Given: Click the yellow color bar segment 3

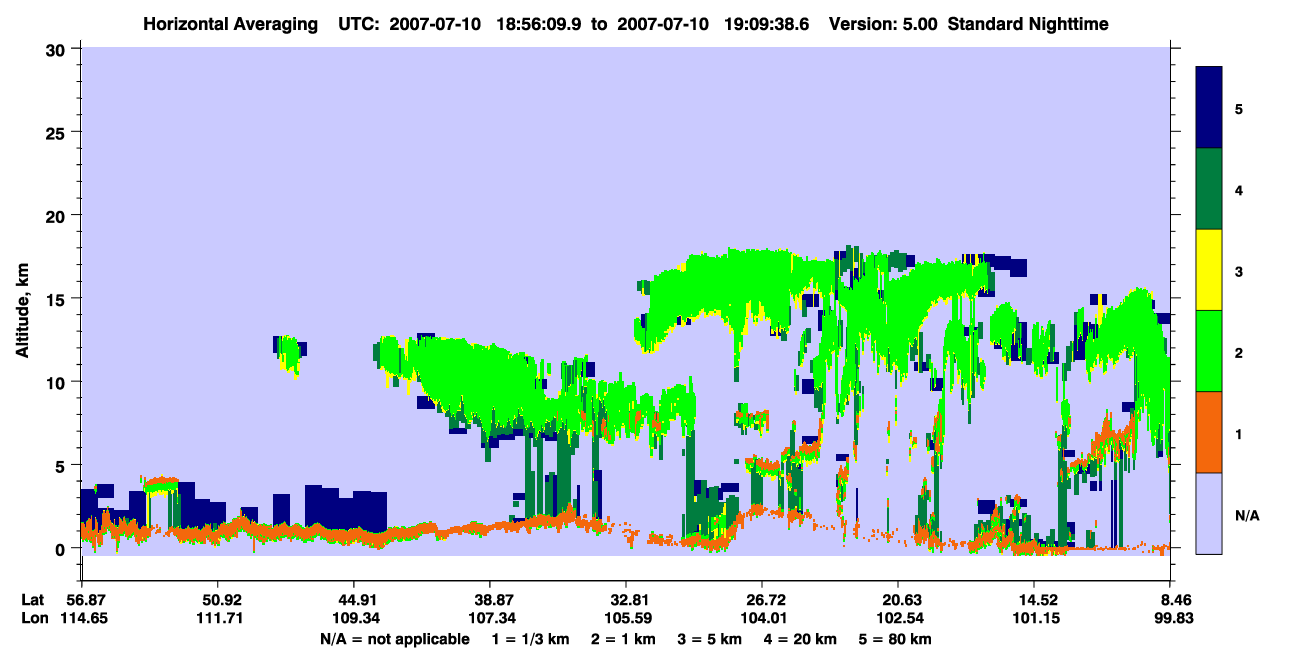Looking at the screenshot, I should (x=1209, y=270).
